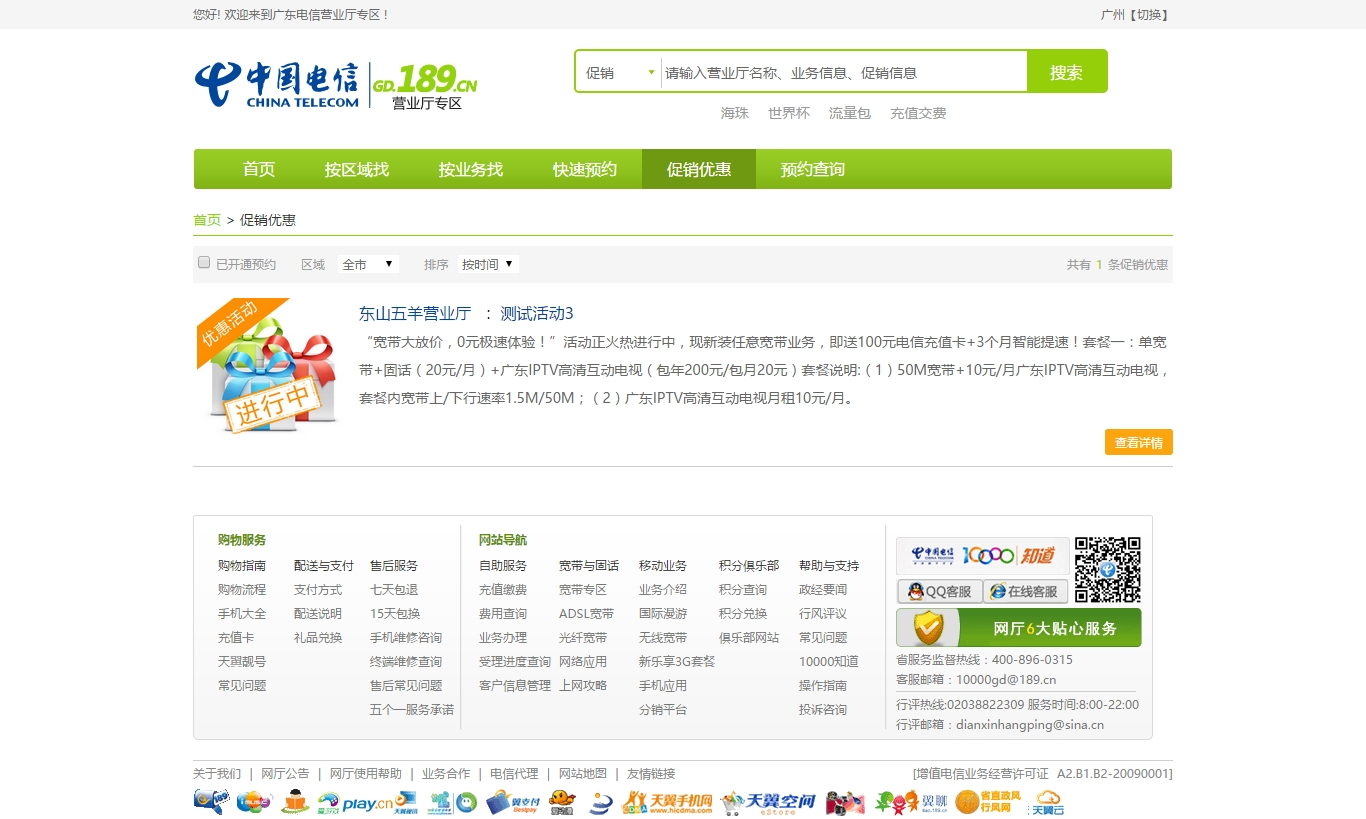Open 网厅6大贴心服务 shield banner
This screenshot has height=819, width=1366.
[x=1018, y=628]
